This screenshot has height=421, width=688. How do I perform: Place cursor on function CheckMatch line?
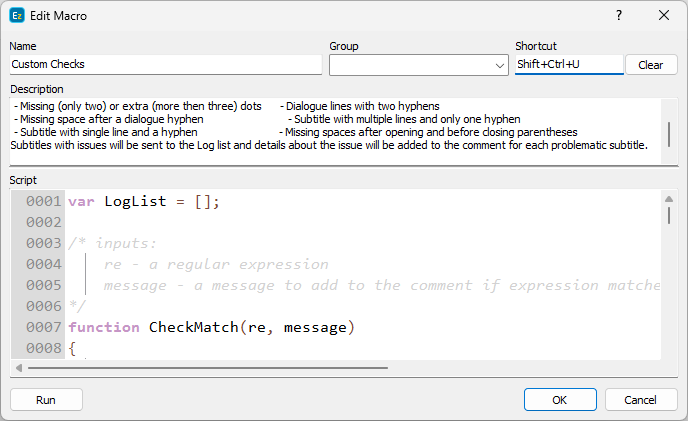coord(212,327)
